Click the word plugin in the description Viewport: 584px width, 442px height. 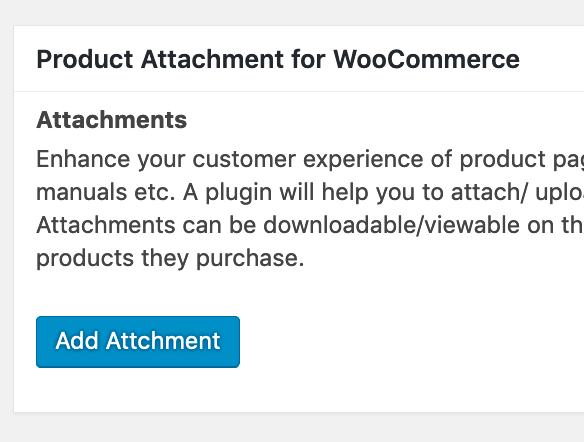[239, 194]
